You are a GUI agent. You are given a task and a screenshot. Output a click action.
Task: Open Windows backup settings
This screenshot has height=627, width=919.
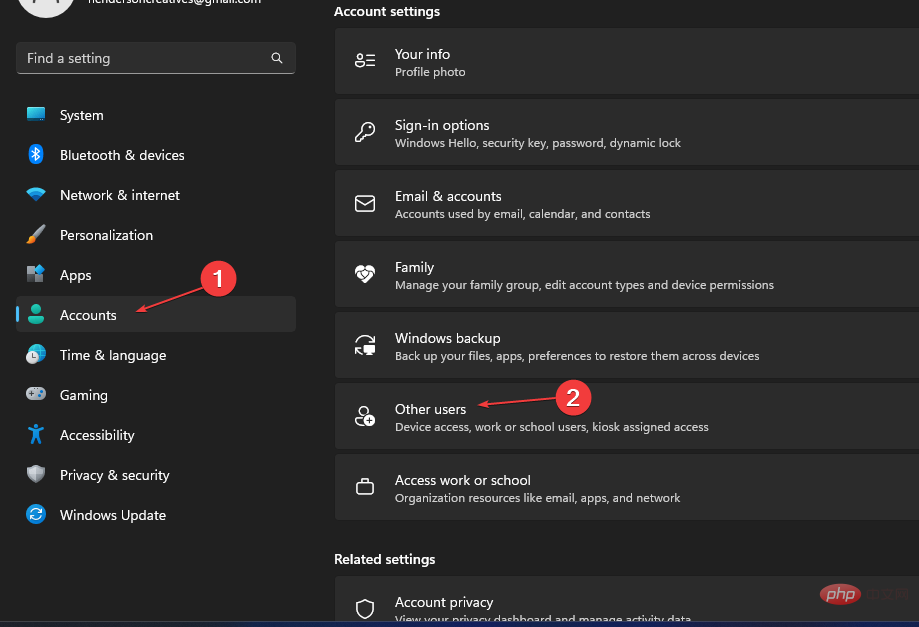[627, 345]
